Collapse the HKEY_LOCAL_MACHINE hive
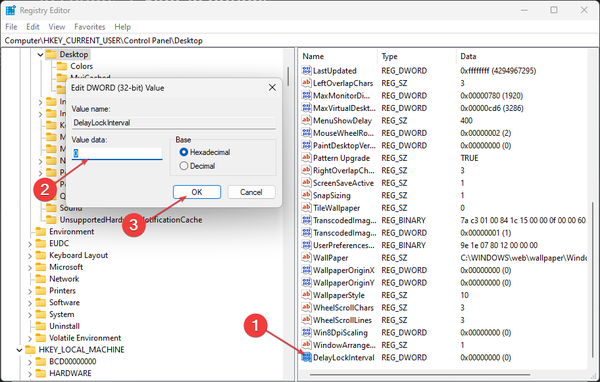This screenshot has width=600, height=382. tap(19, 350)
